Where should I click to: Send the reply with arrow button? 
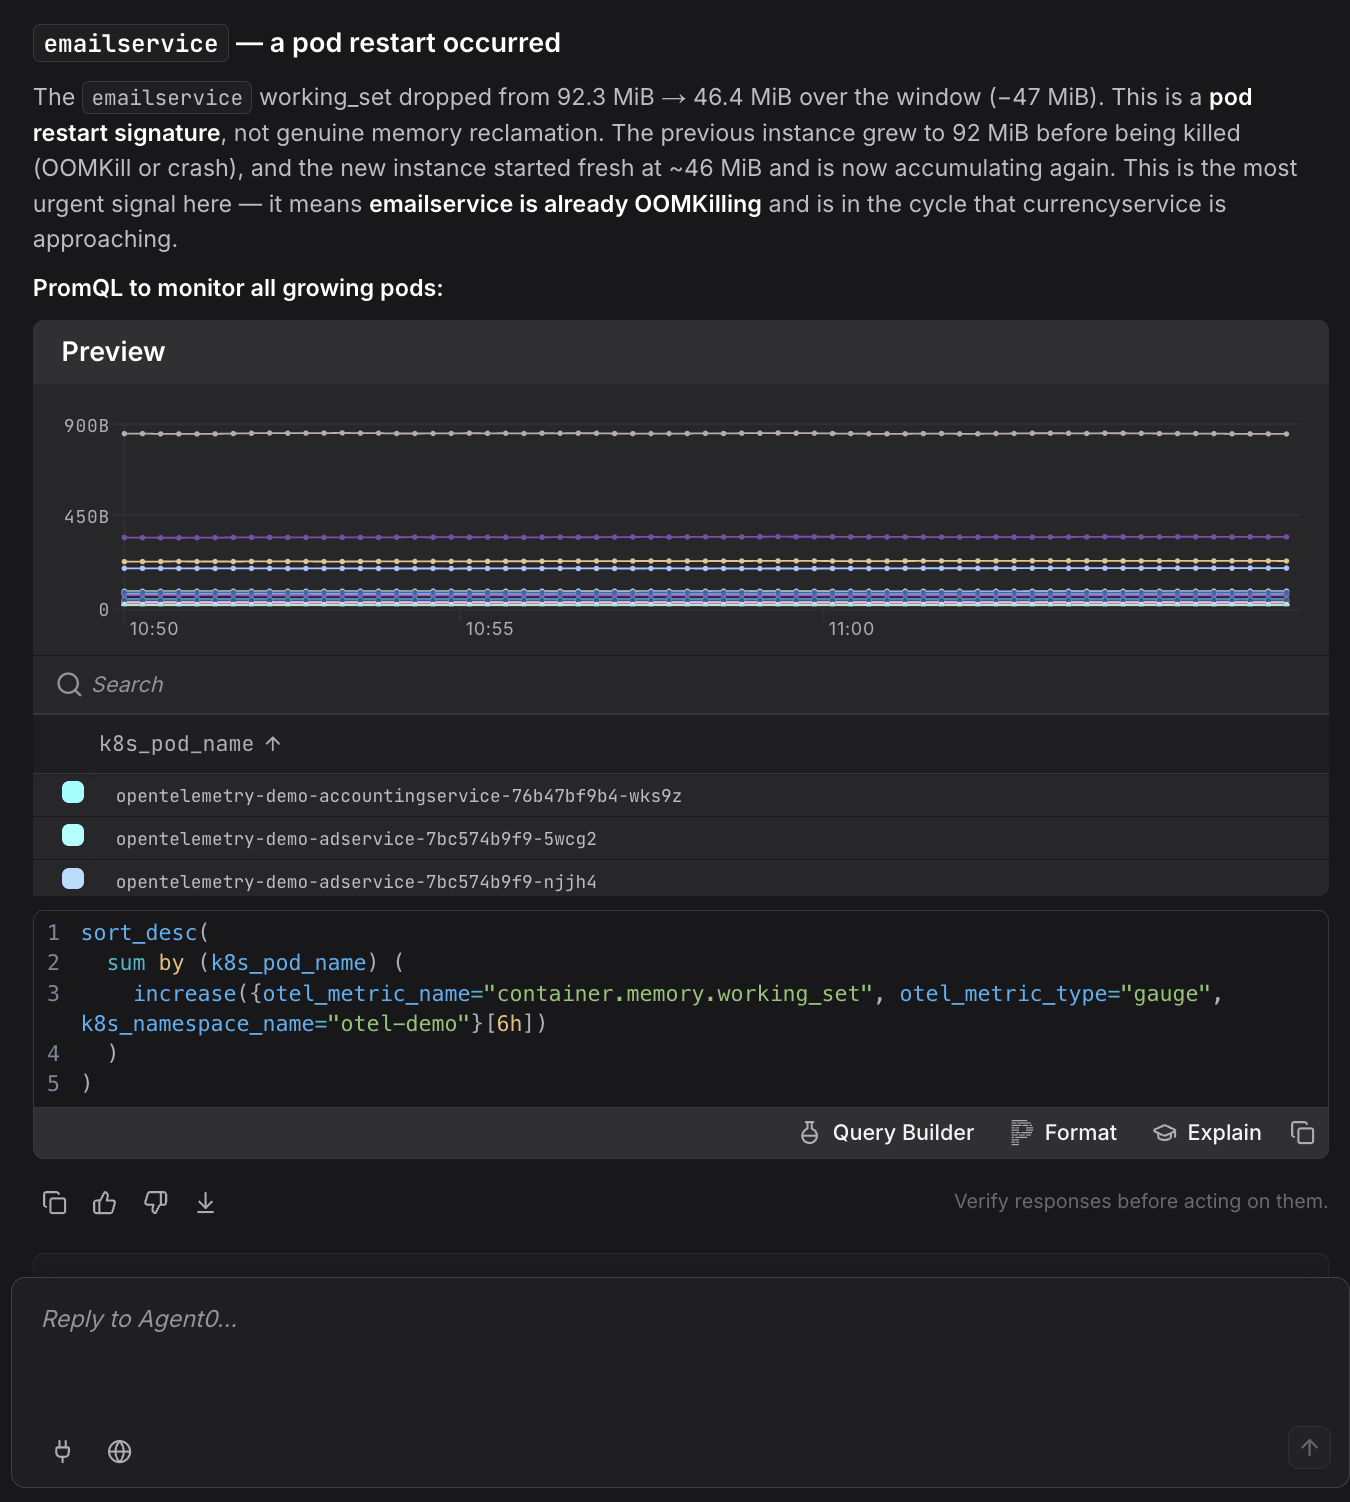click(x=1309, y=1447)
